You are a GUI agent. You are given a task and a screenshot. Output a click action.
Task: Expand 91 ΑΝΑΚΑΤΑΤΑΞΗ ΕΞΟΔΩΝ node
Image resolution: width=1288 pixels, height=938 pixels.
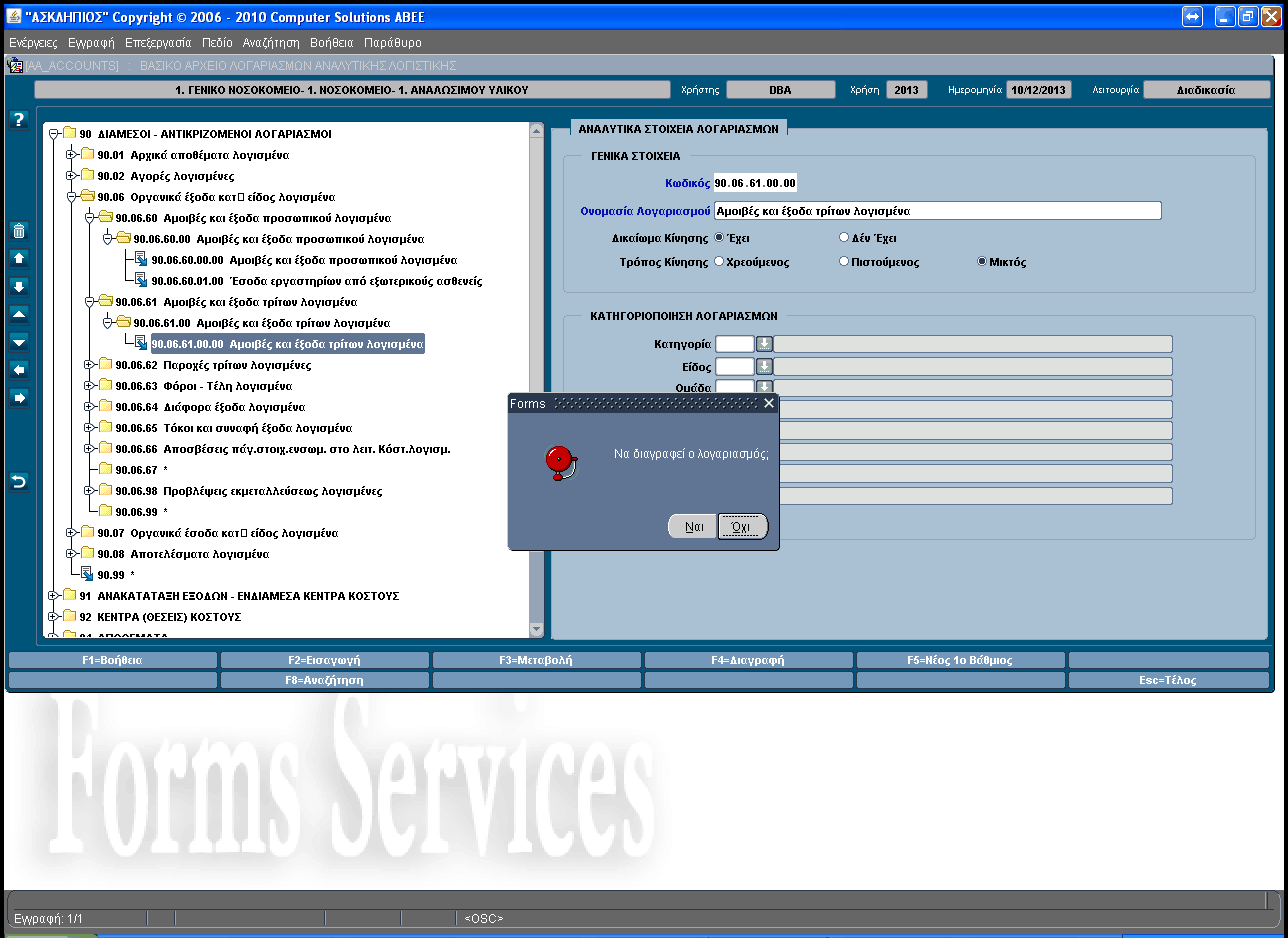coord(53,596)
